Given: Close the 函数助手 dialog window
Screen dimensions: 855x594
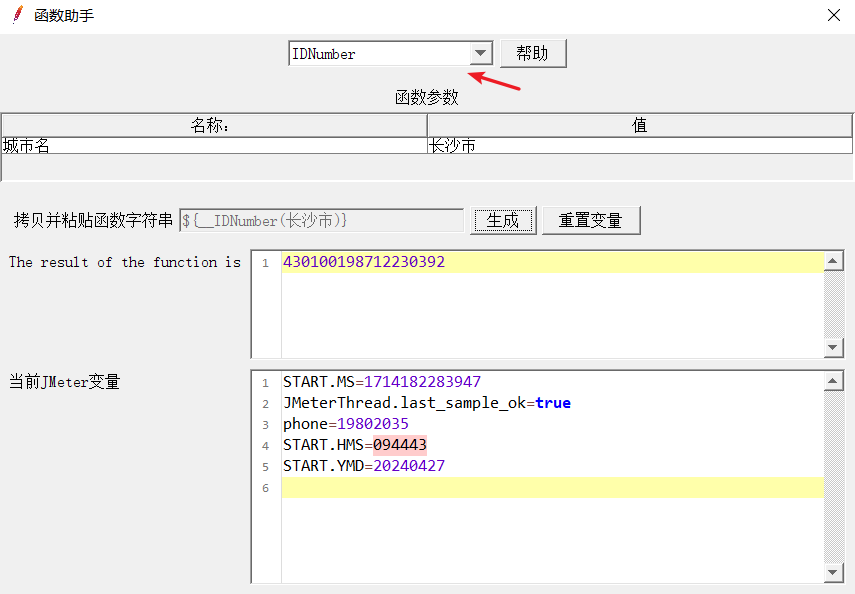Looking at the screenshot, I should coord(833,15).
